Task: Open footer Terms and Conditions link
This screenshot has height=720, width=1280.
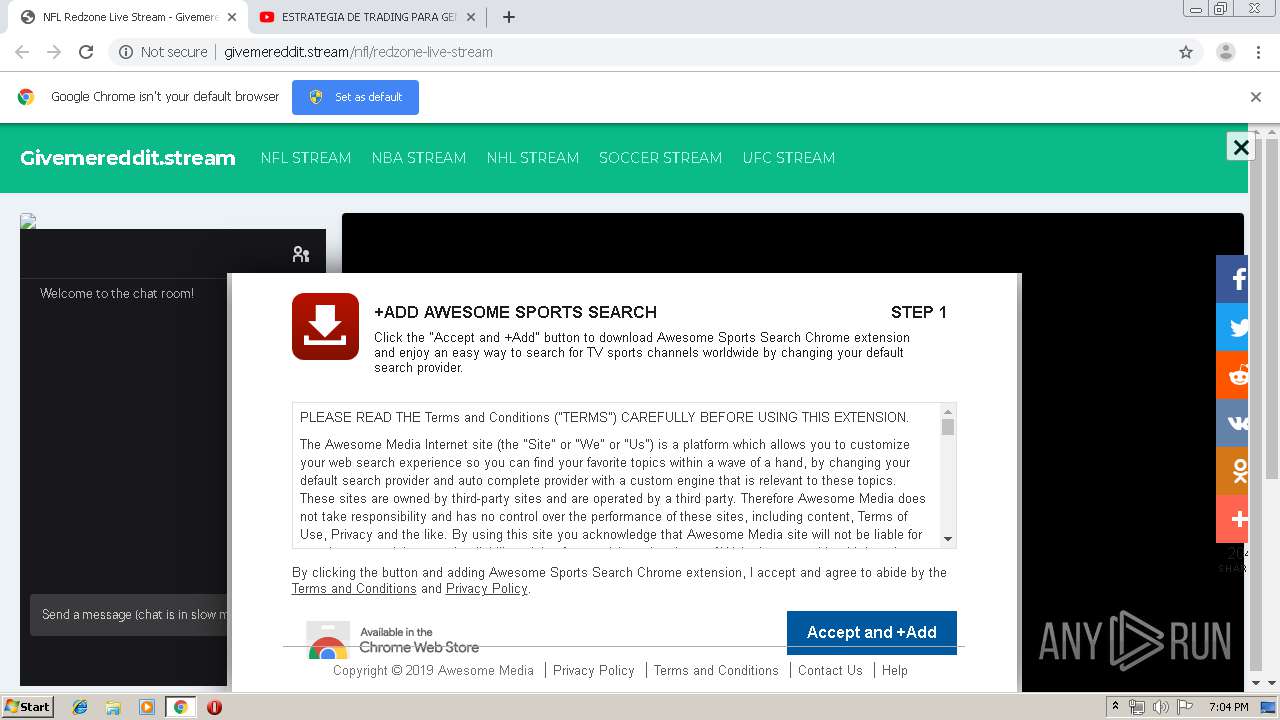Action: pyautogui.click(x=716, y=671)
